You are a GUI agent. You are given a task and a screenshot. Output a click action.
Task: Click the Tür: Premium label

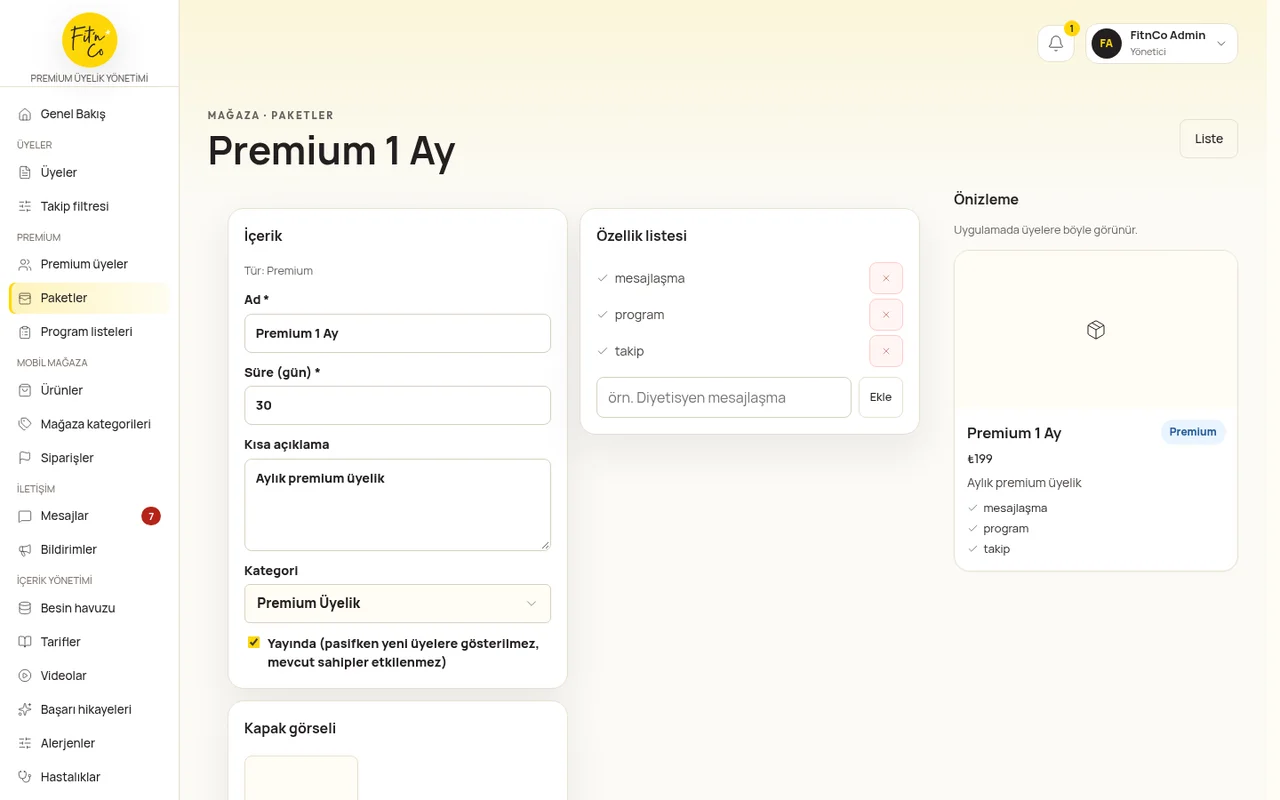(x=279, y=270)
